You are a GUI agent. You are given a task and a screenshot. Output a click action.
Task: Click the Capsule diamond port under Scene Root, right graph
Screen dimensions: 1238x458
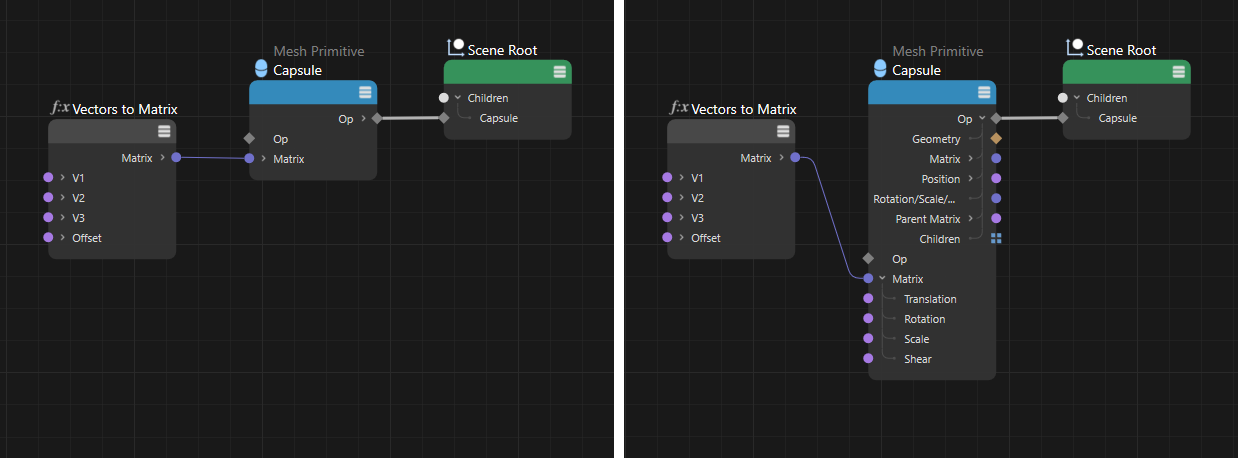point(1062,118)
